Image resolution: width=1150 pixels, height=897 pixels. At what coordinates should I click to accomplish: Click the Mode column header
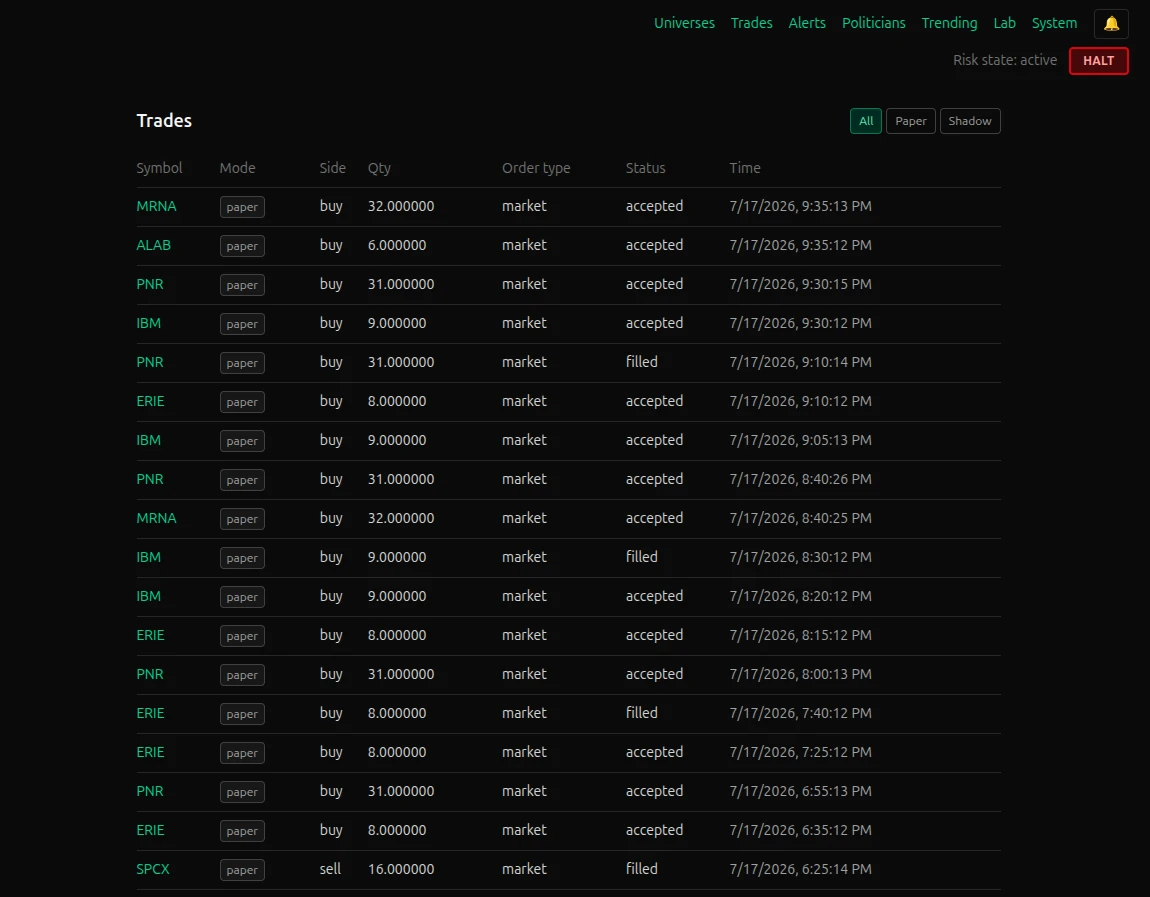[x=238, y=168]
